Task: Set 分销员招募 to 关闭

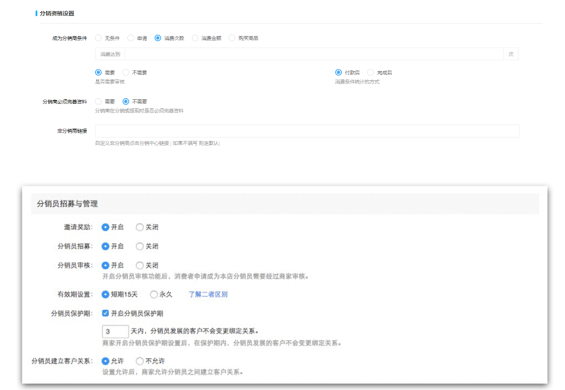Action: click(x=139, y=246)
